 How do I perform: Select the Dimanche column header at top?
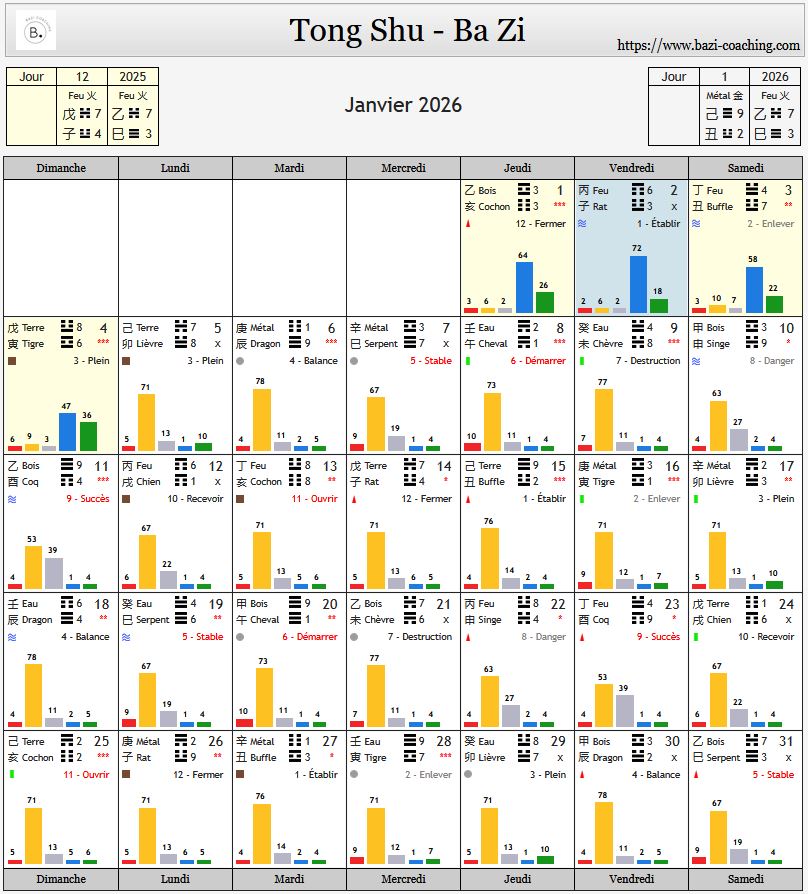[x=61, y=168]
